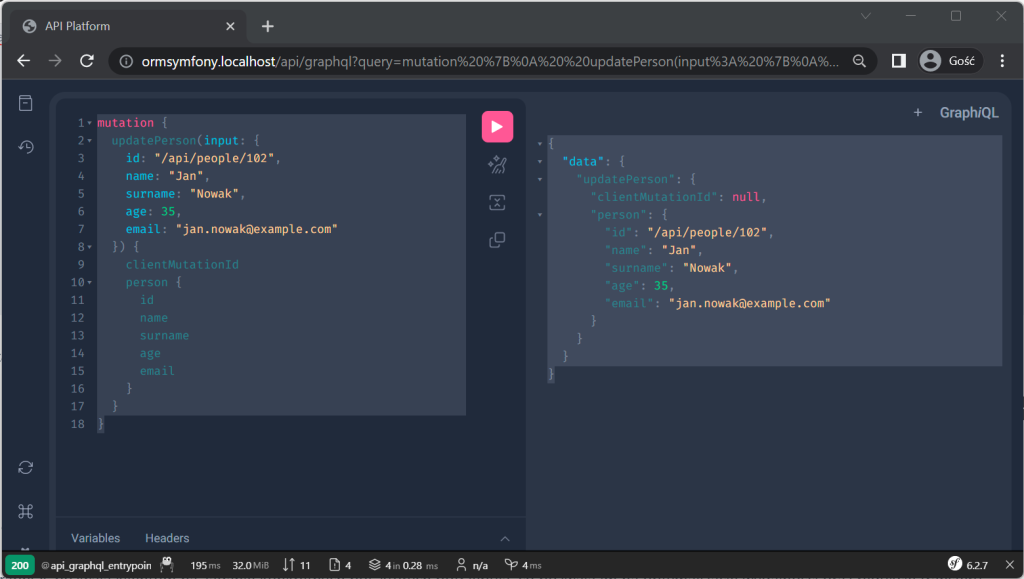Open the logs panel showing 4

pos(340,565)
